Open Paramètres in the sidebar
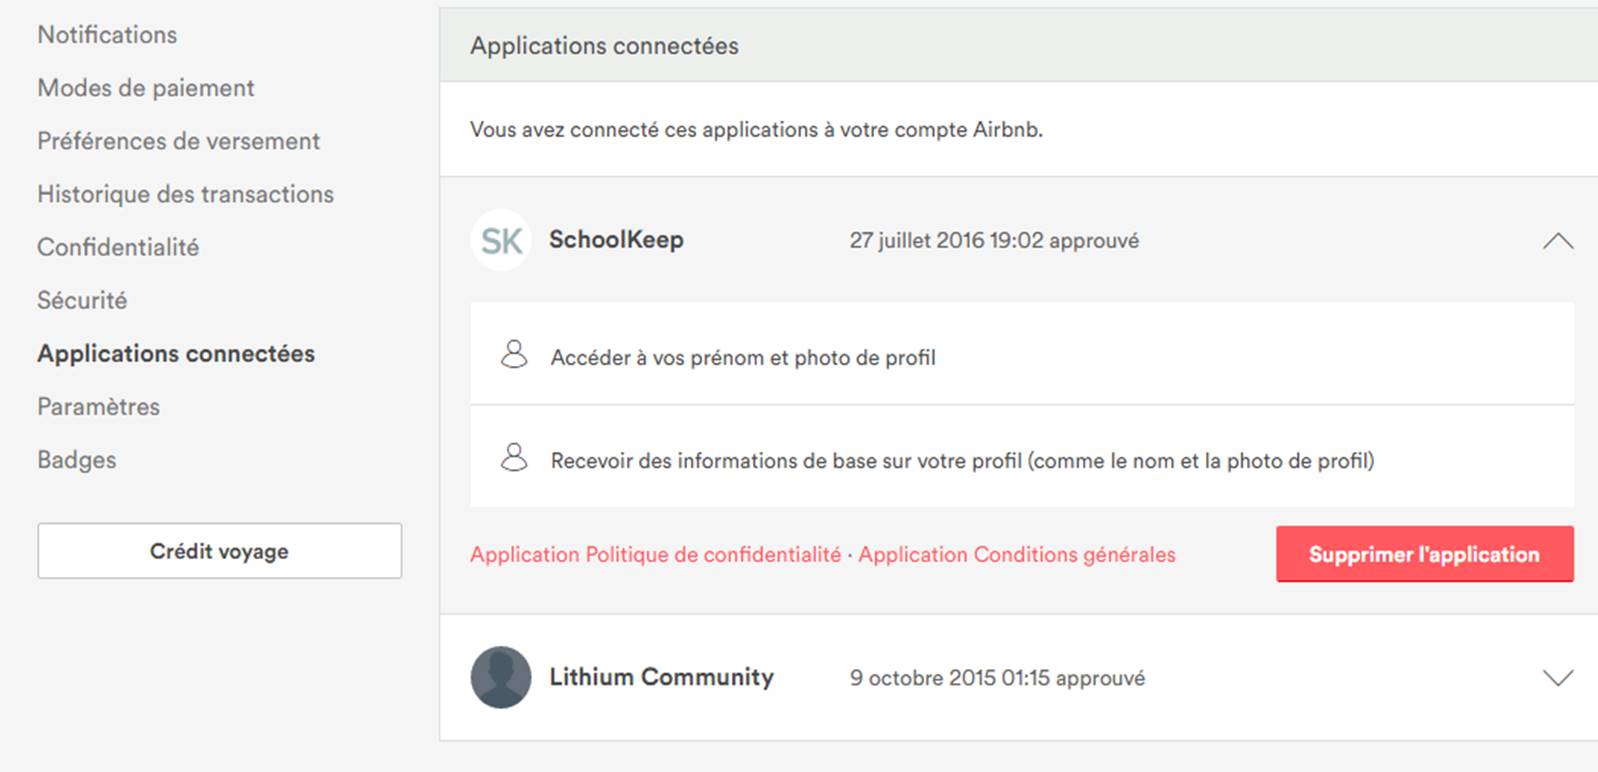The image size is (1598, 772). pyautogui.click(x=98, y=406)
